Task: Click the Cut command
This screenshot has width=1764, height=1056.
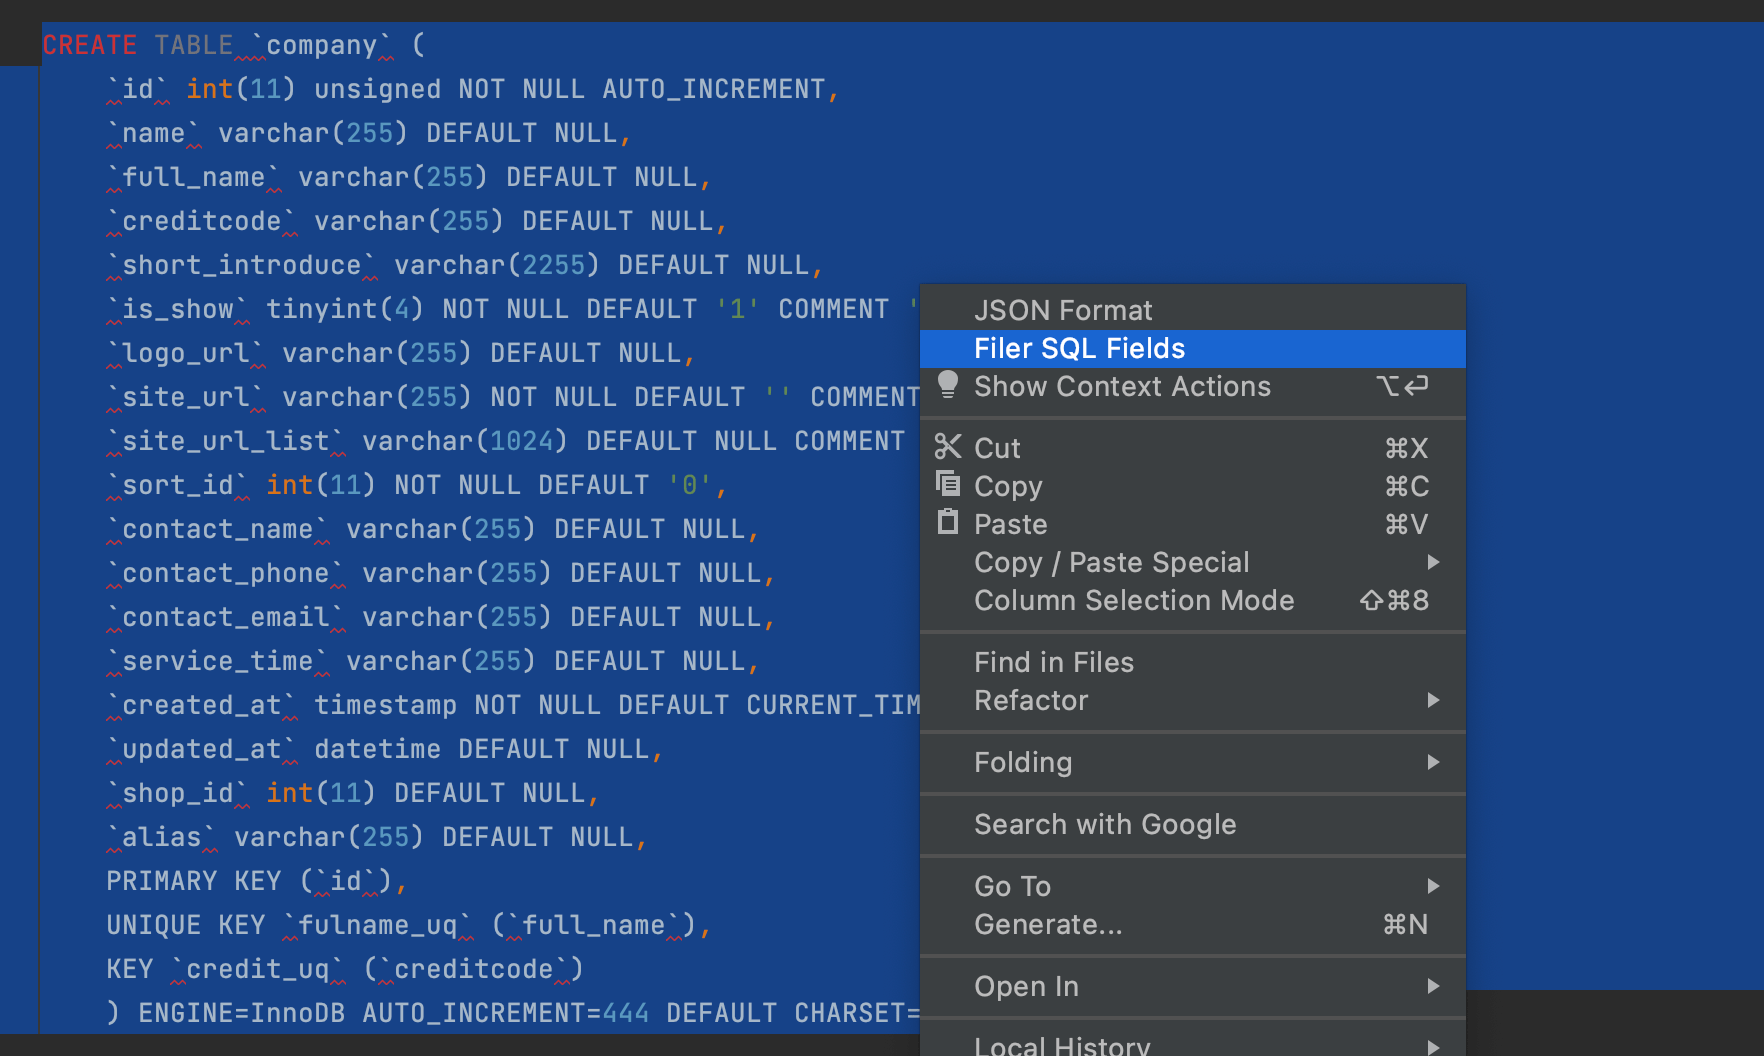Action: pos(997,447)
